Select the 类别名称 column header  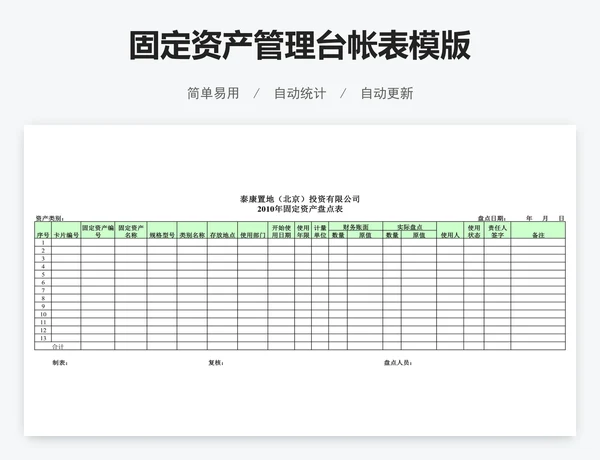pos(192,230)
